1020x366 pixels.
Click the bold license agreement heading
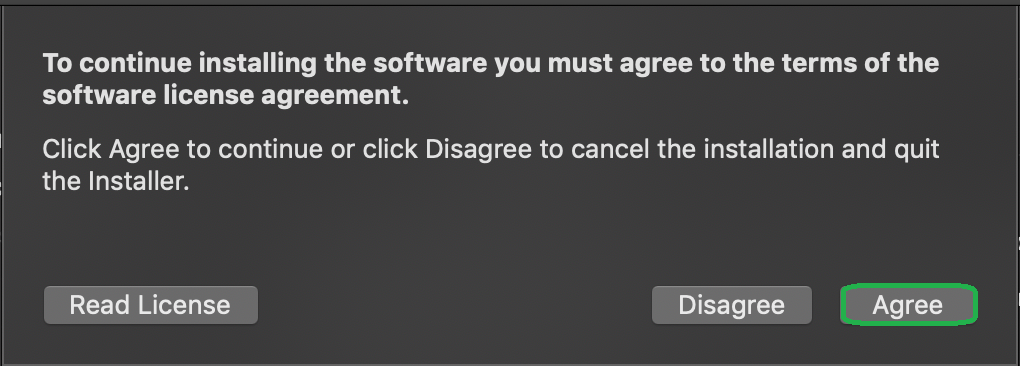point(490,79)
